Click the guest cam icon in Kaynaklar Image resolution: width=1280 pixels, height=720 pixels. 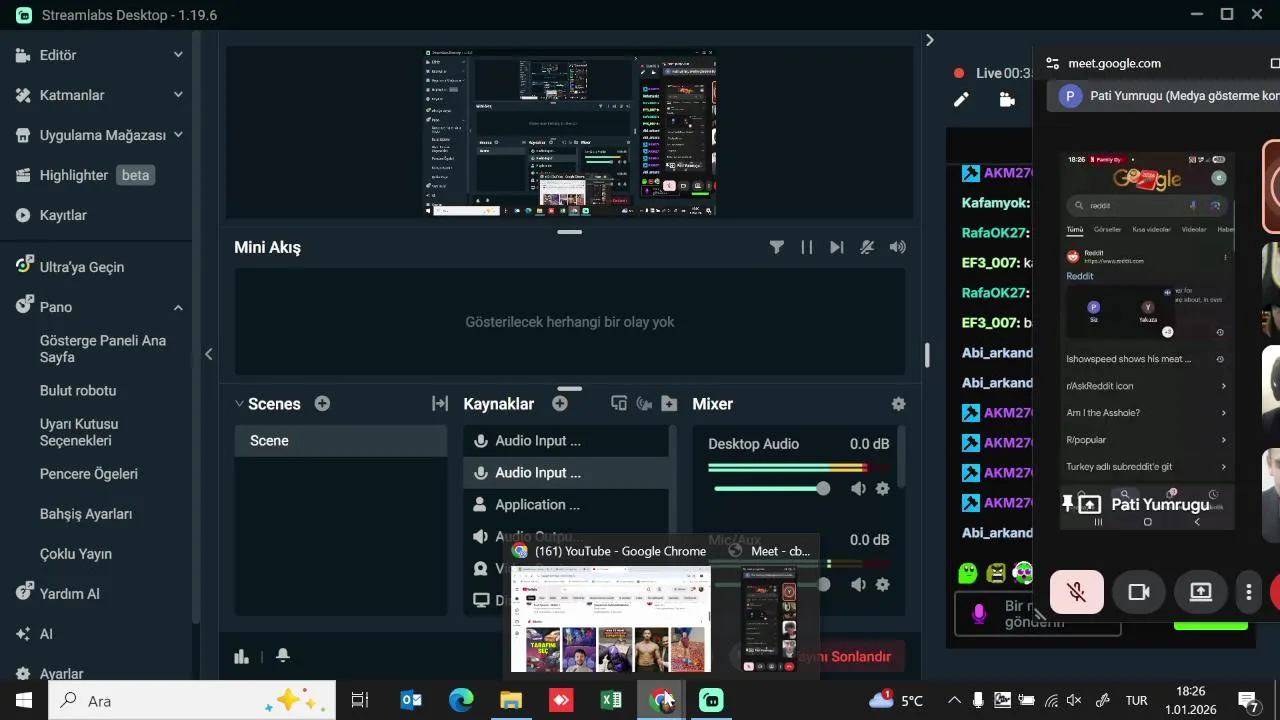[644, 404]
